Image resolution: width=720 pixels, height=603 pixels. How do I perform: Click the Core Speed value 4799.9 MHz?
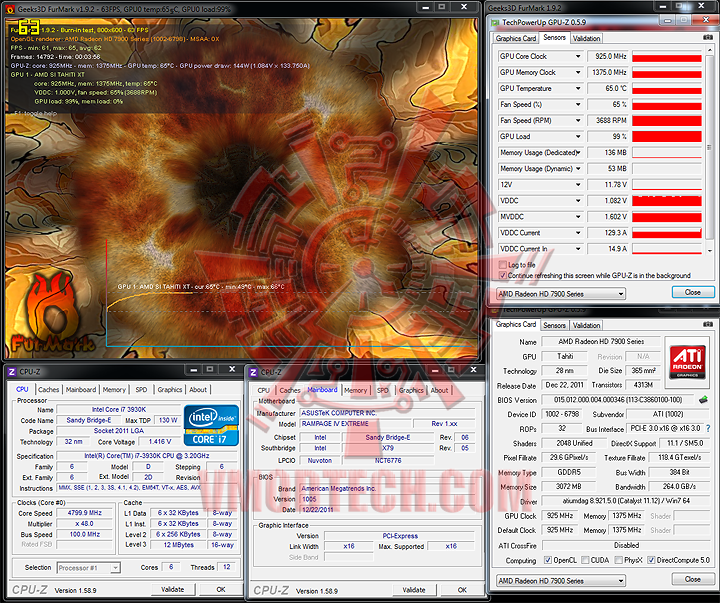pyautogui.click(x=84, y=513)
